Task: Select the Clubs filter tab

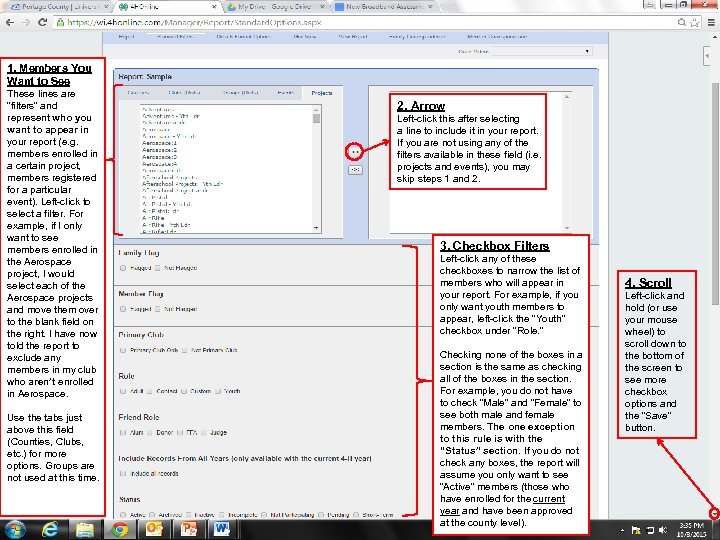Action: pyautogui.click(x=184, y=93)
